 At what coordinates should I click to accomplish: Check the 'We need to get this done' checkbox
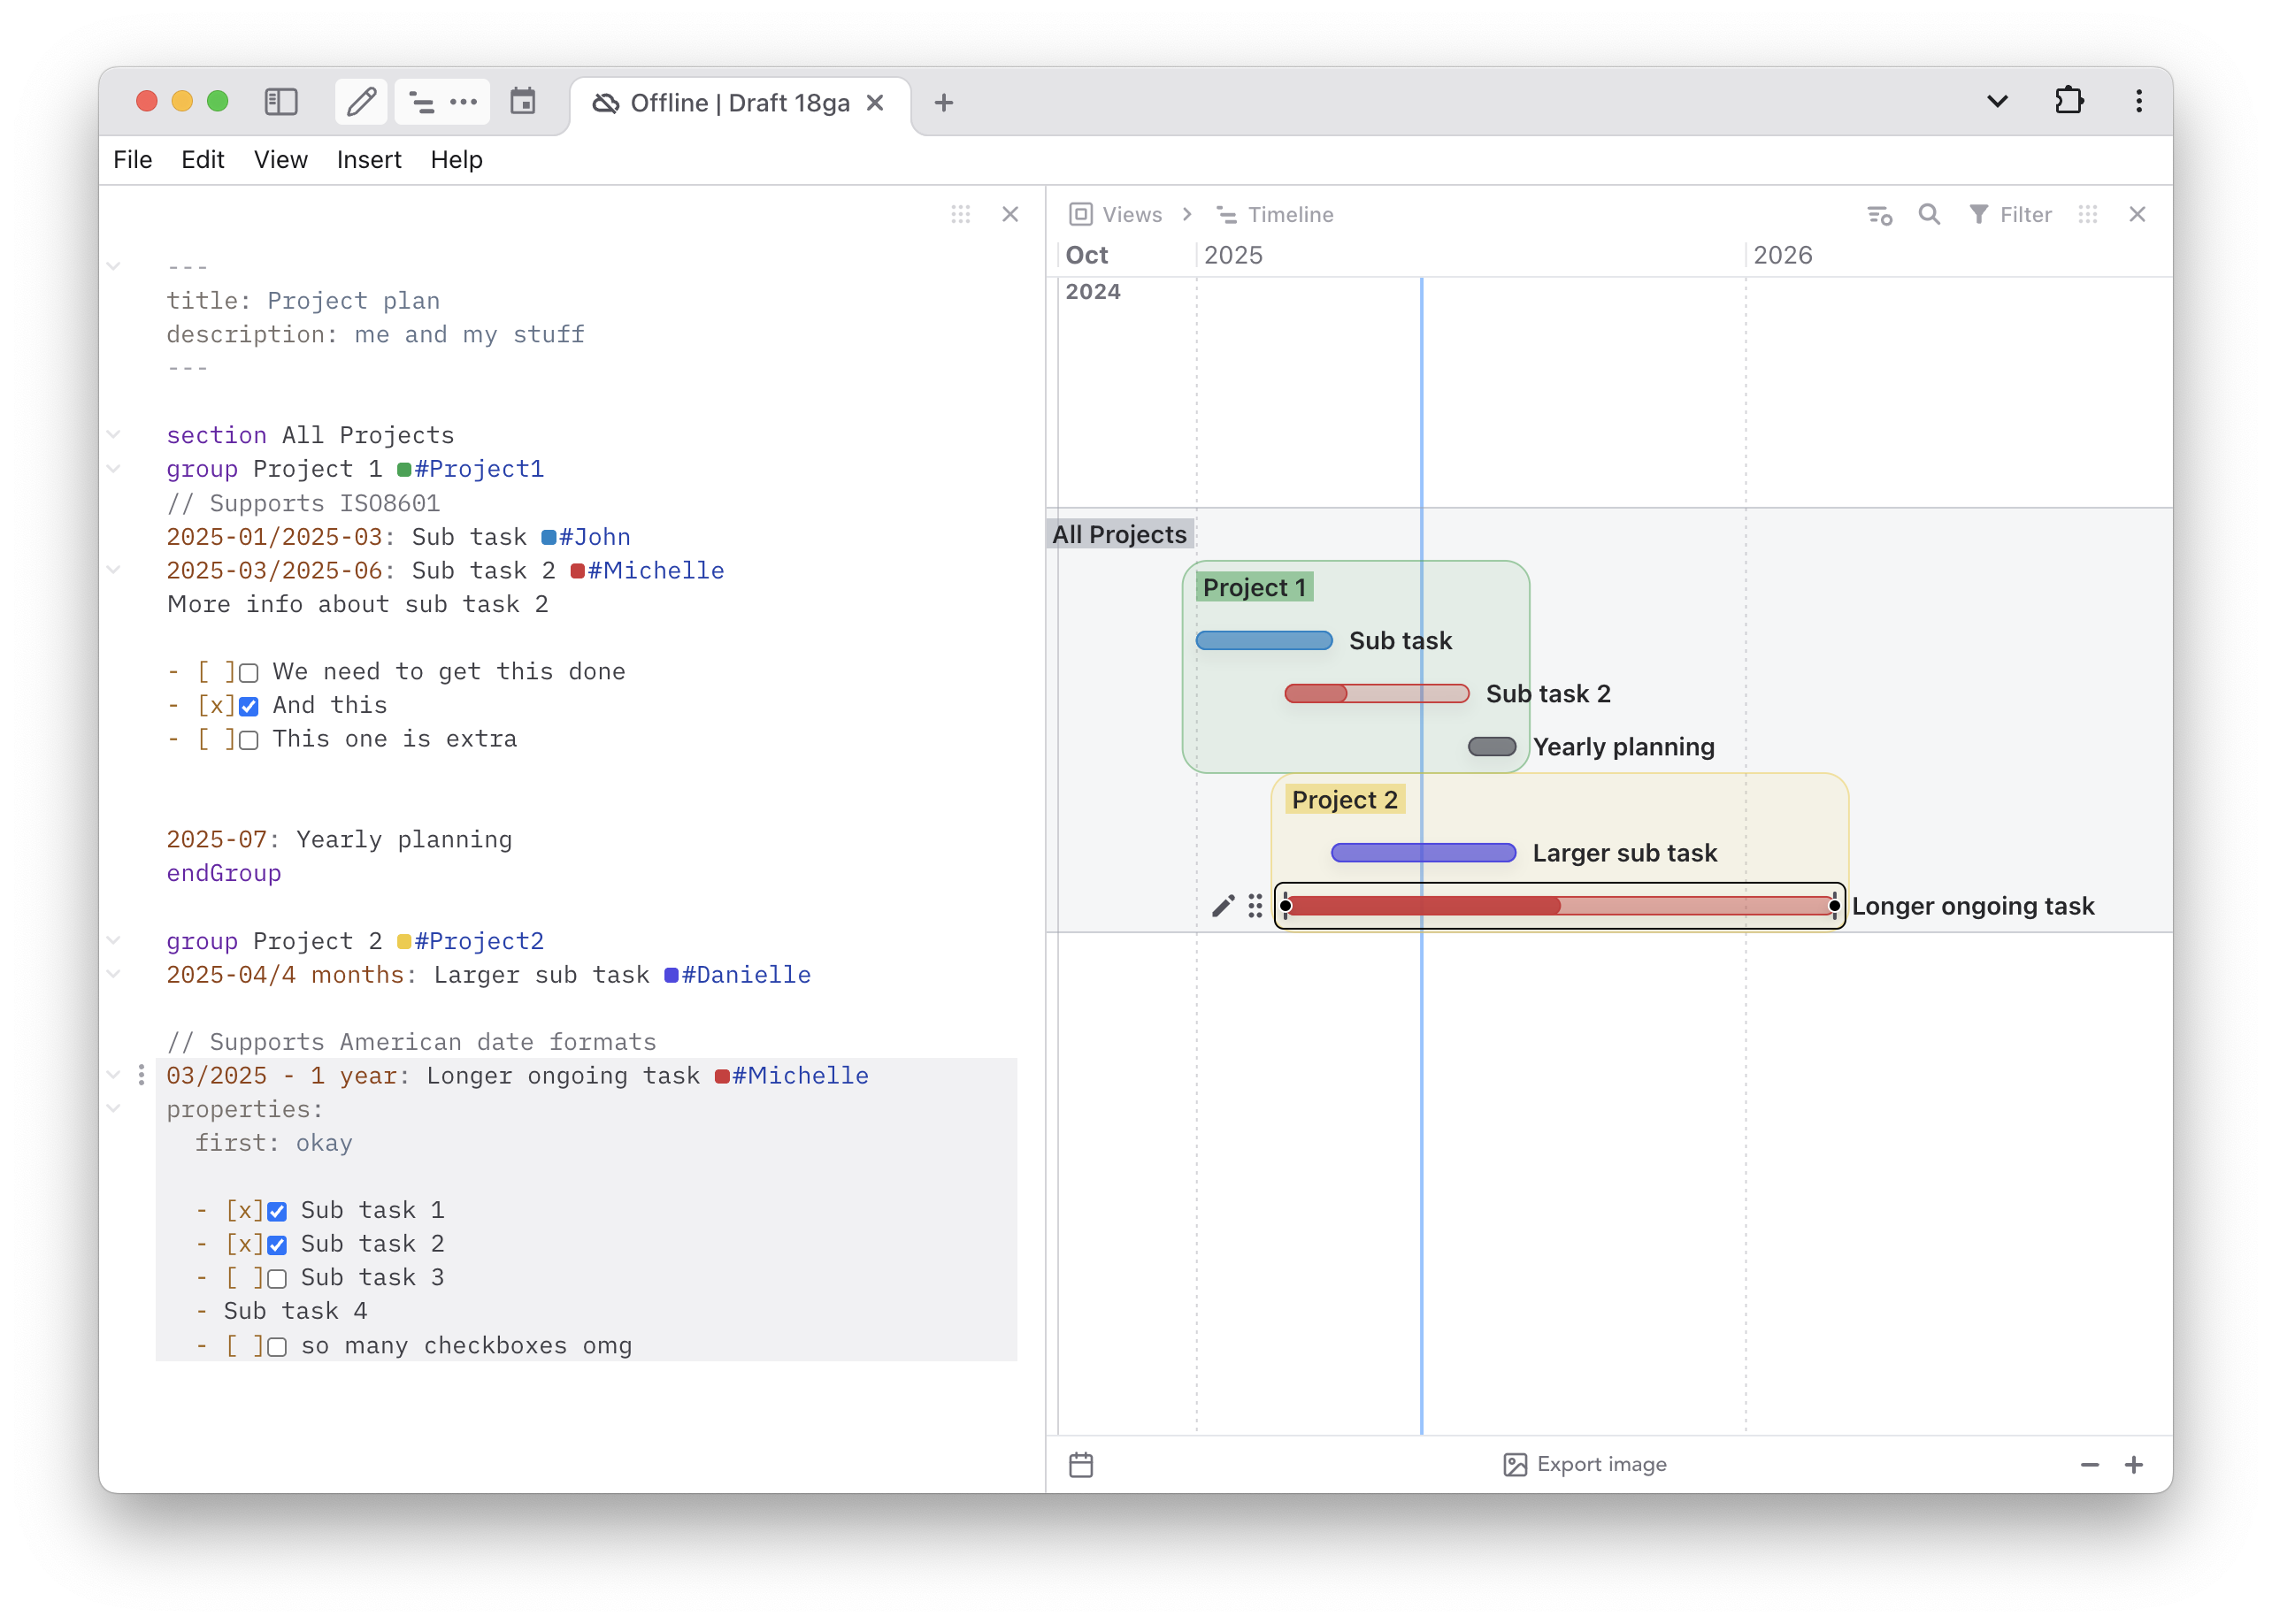pyautogui.click(x=249, y=673)
